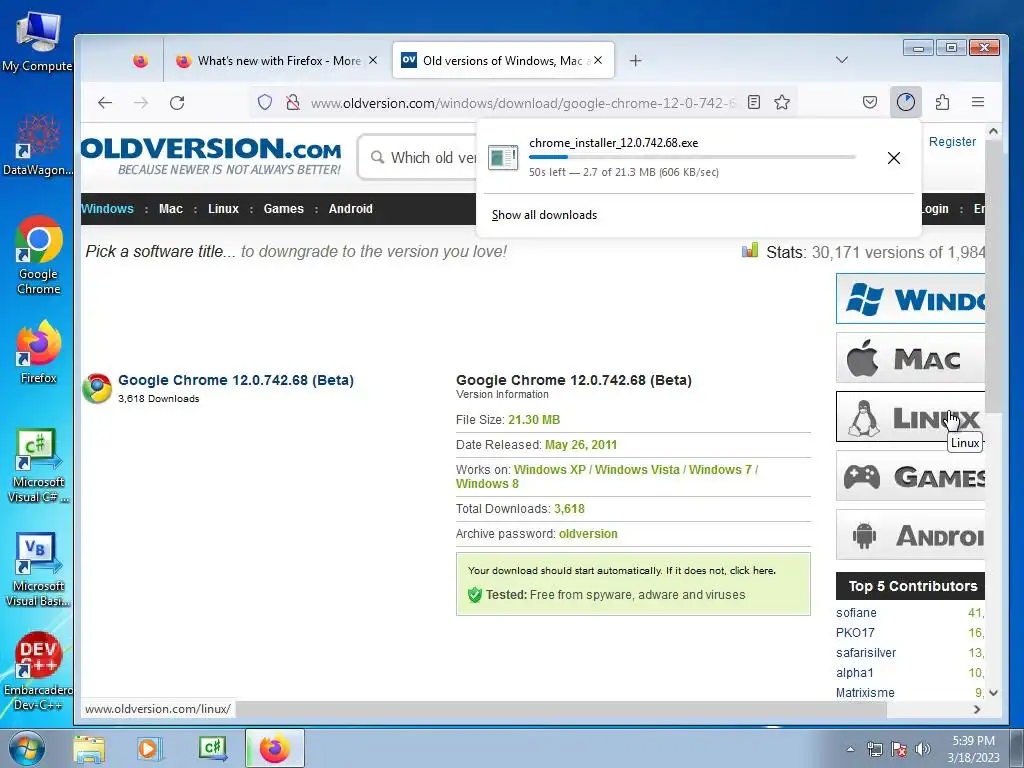Open the Firefox hamburger application menu

(x=978, y=102)
